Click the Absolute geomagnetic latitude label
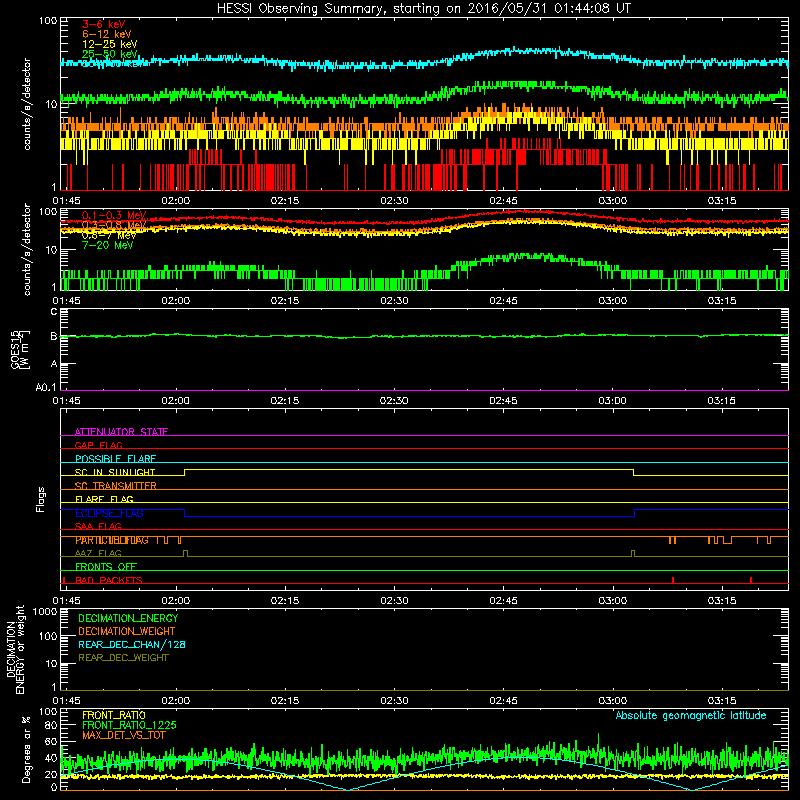 (691, 715)
